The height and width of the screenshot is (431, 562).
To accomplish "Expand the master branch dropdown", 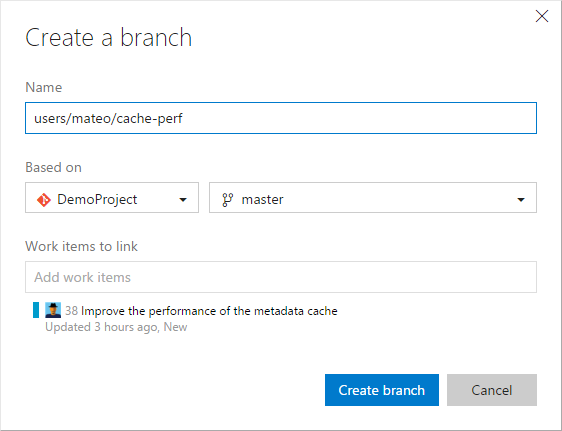I will [x=373, y=198].
